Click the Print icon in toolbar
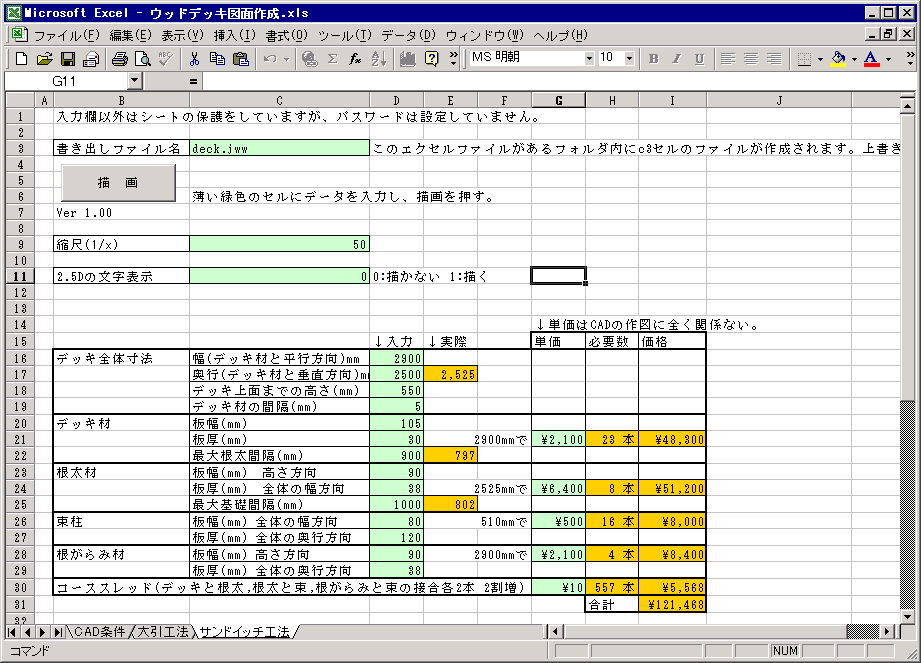Viewport: 921px width, 663px height. click(119, 59)
